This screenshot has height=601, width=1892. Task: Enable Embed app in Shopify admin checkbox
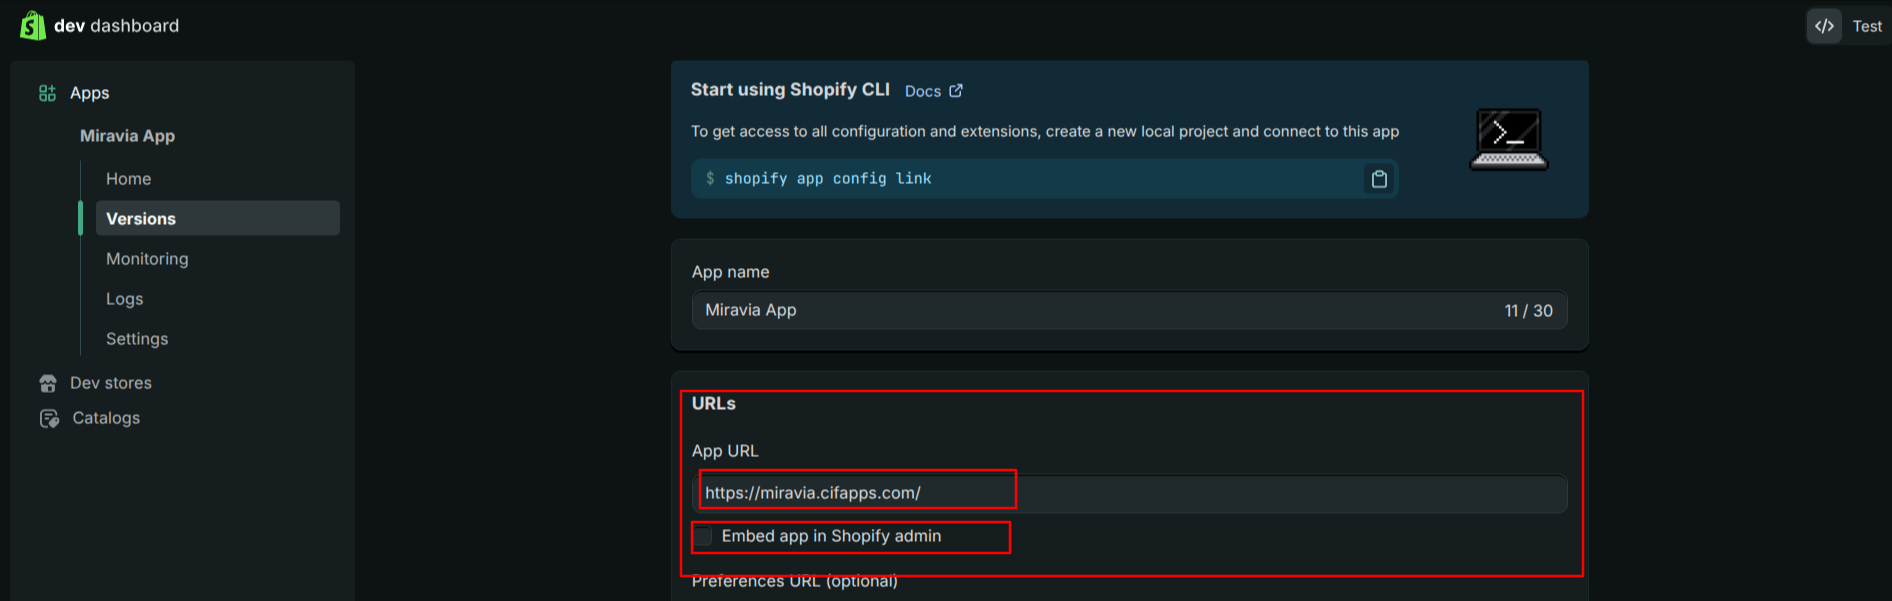tap(704, 537)
